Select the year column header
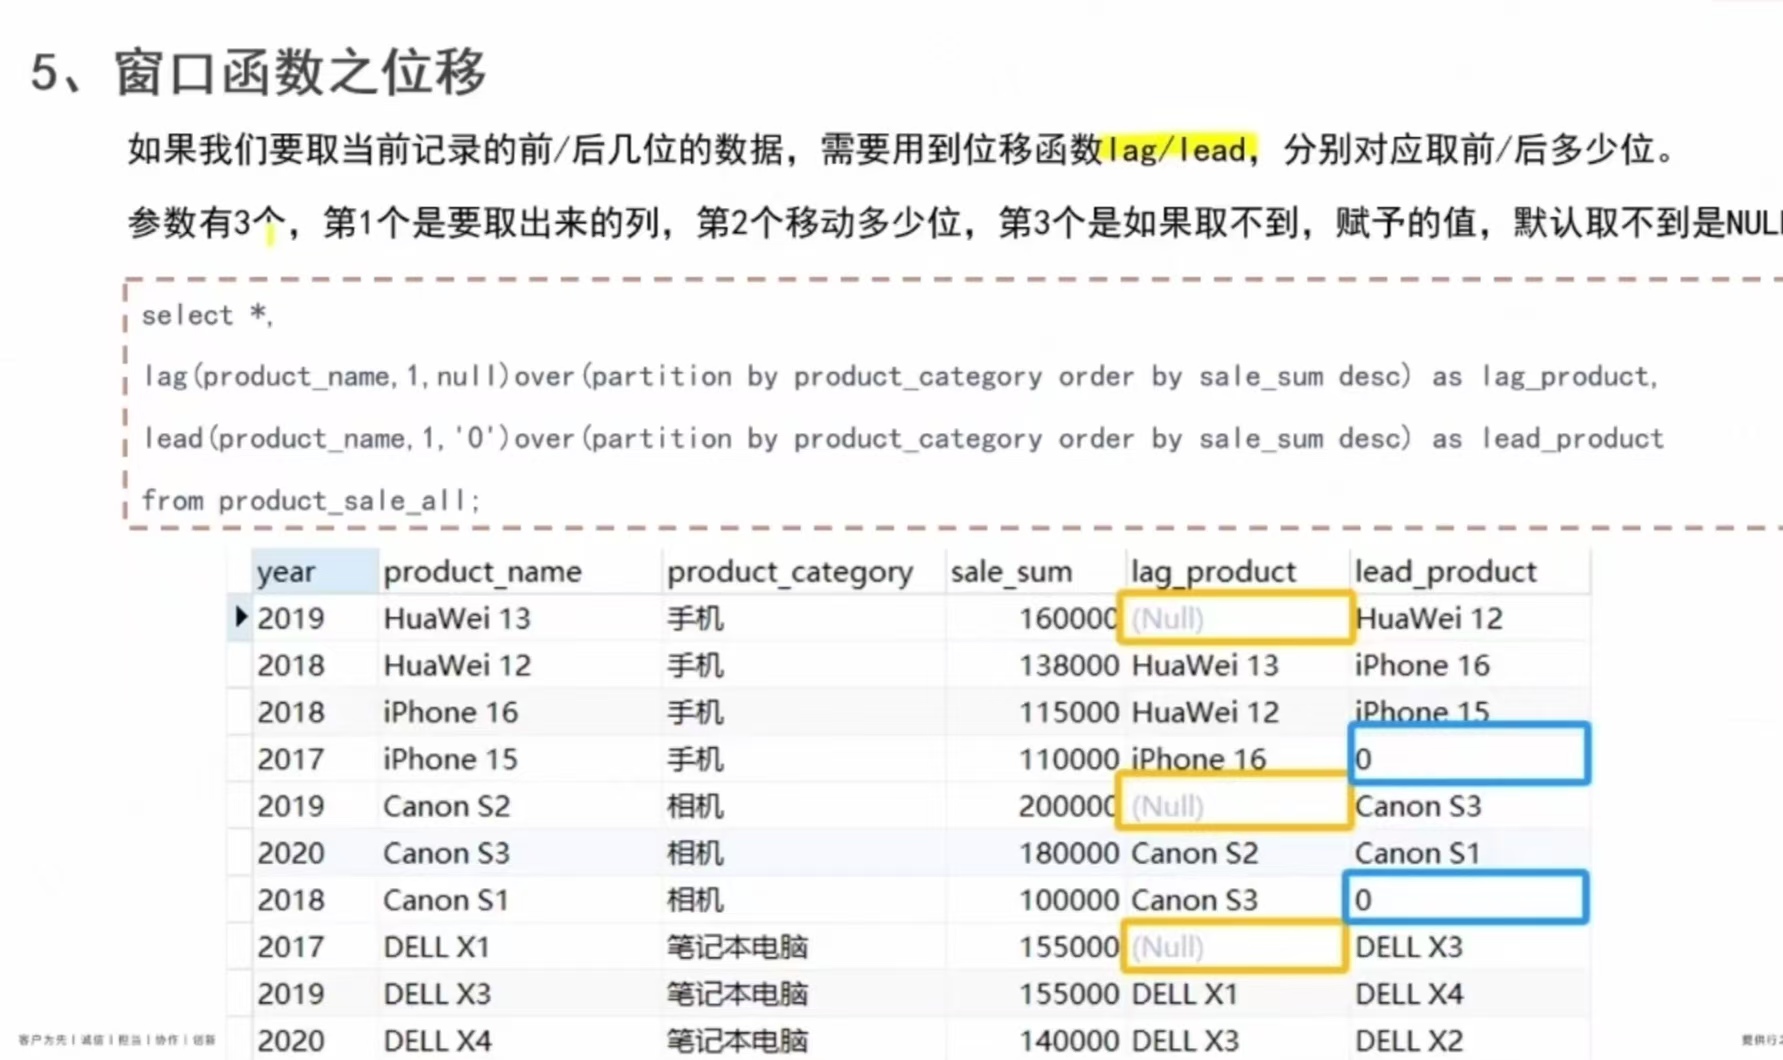The width and height of the screenshot is (1783, 1060). [315, 571]
